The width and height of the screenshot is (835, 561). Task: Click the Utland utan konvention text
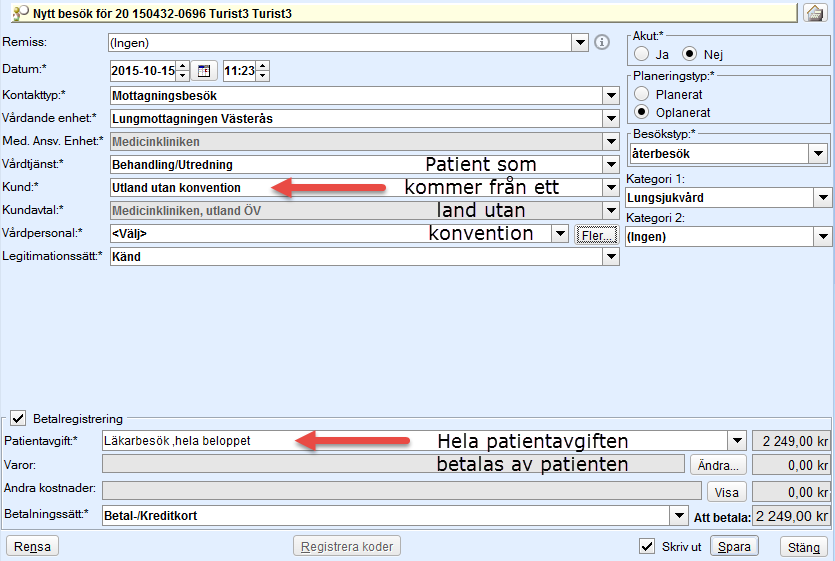point(176,188)
